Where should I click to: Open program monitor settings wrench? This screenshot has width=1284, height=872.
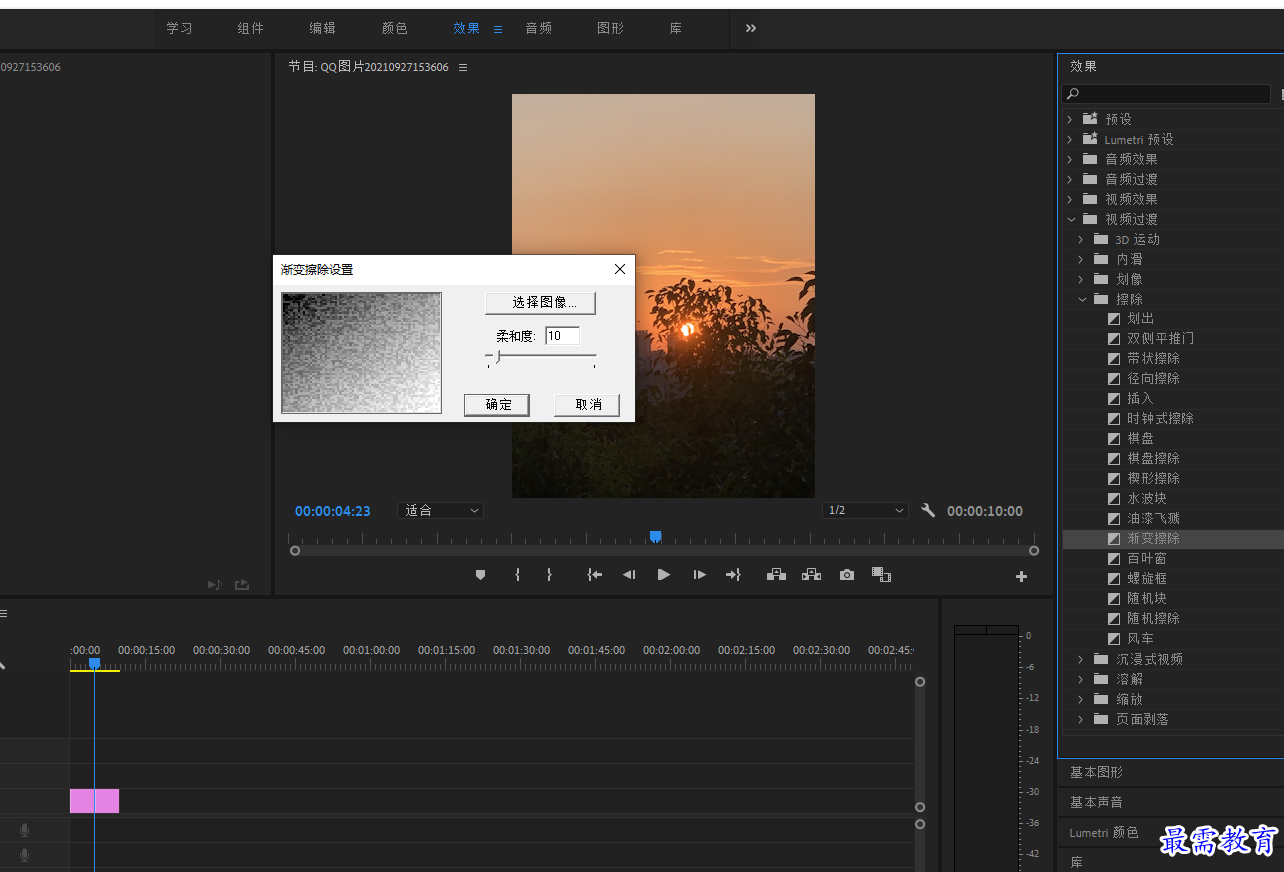[x=928, y=510]
